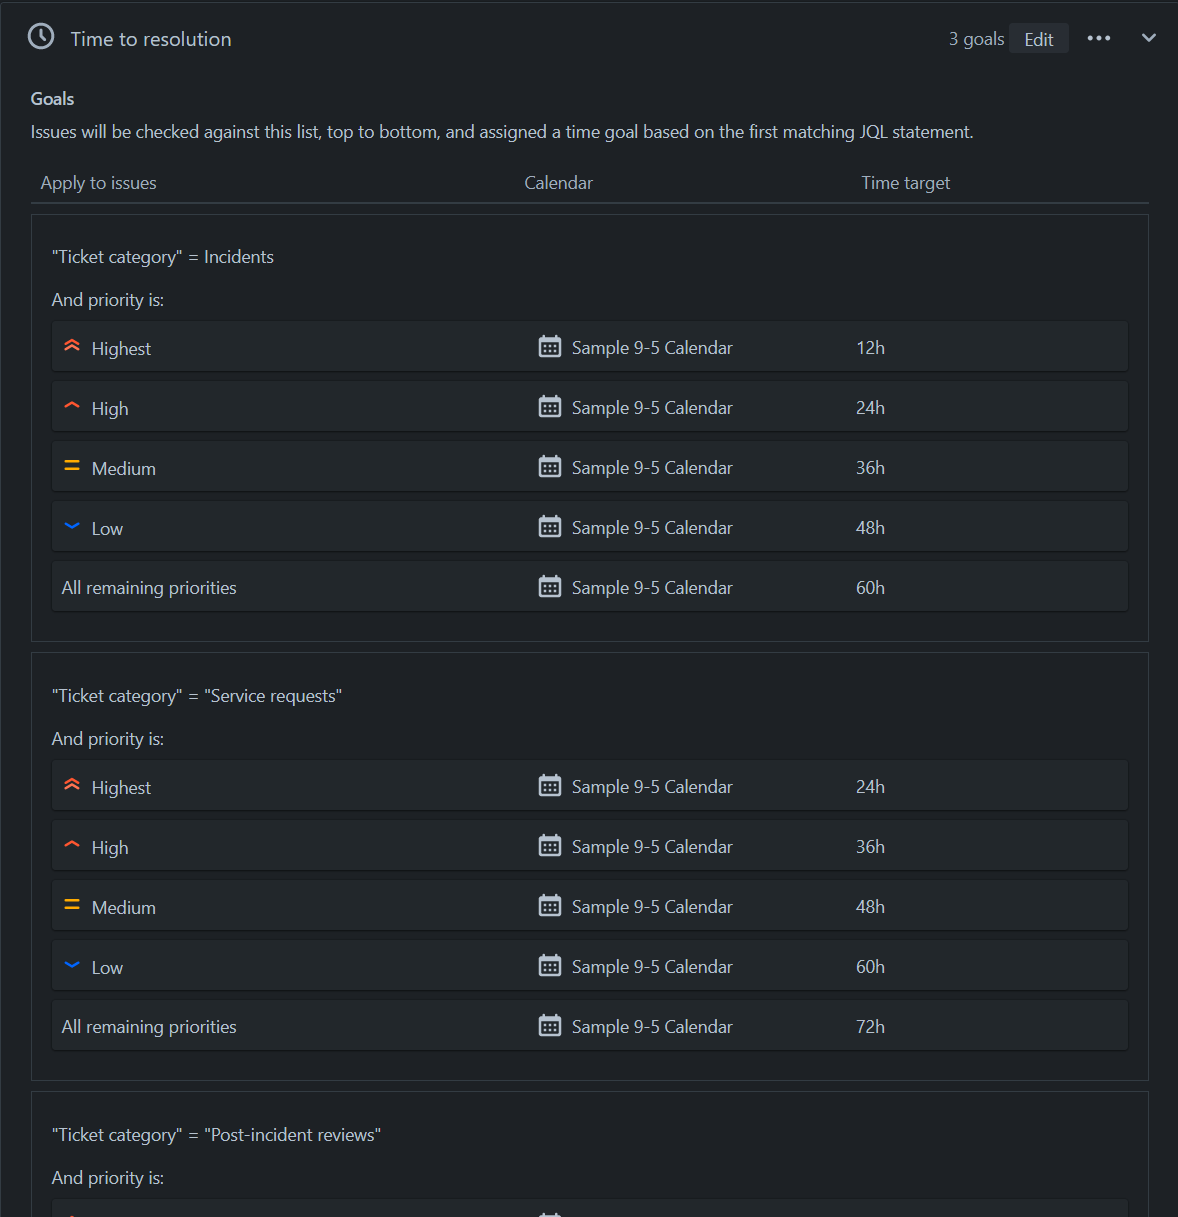The height and width of the screenshot is (1217, 1178).
Task: Click Medium priority icon under Incidents
Action: coord(72,466)
